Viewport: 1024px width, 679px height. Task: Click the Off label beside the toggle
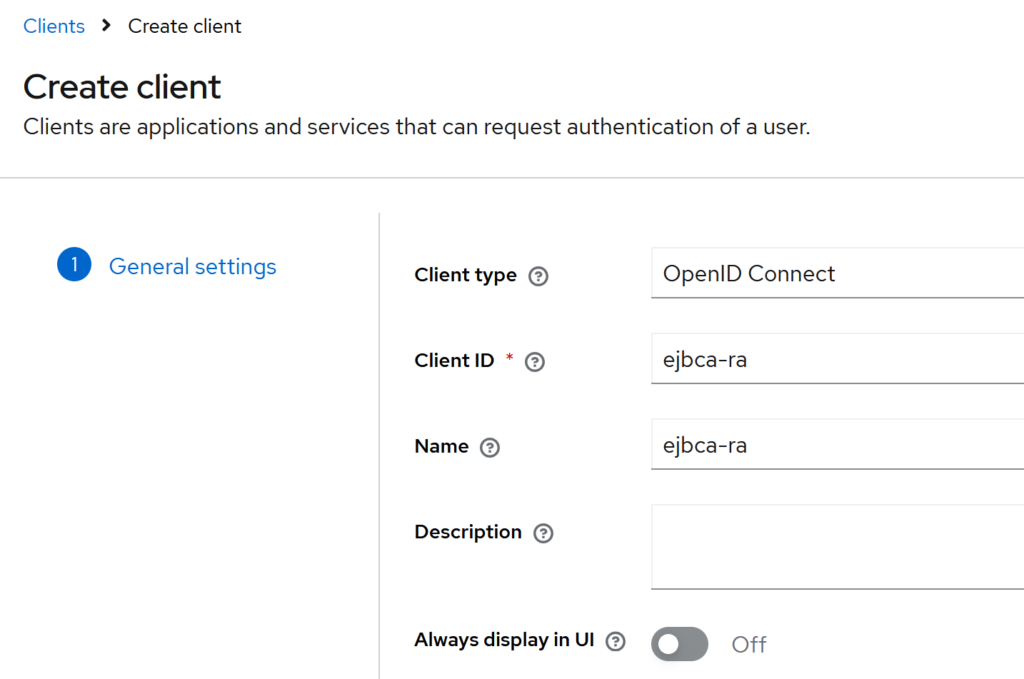click(x=749, y=645)
